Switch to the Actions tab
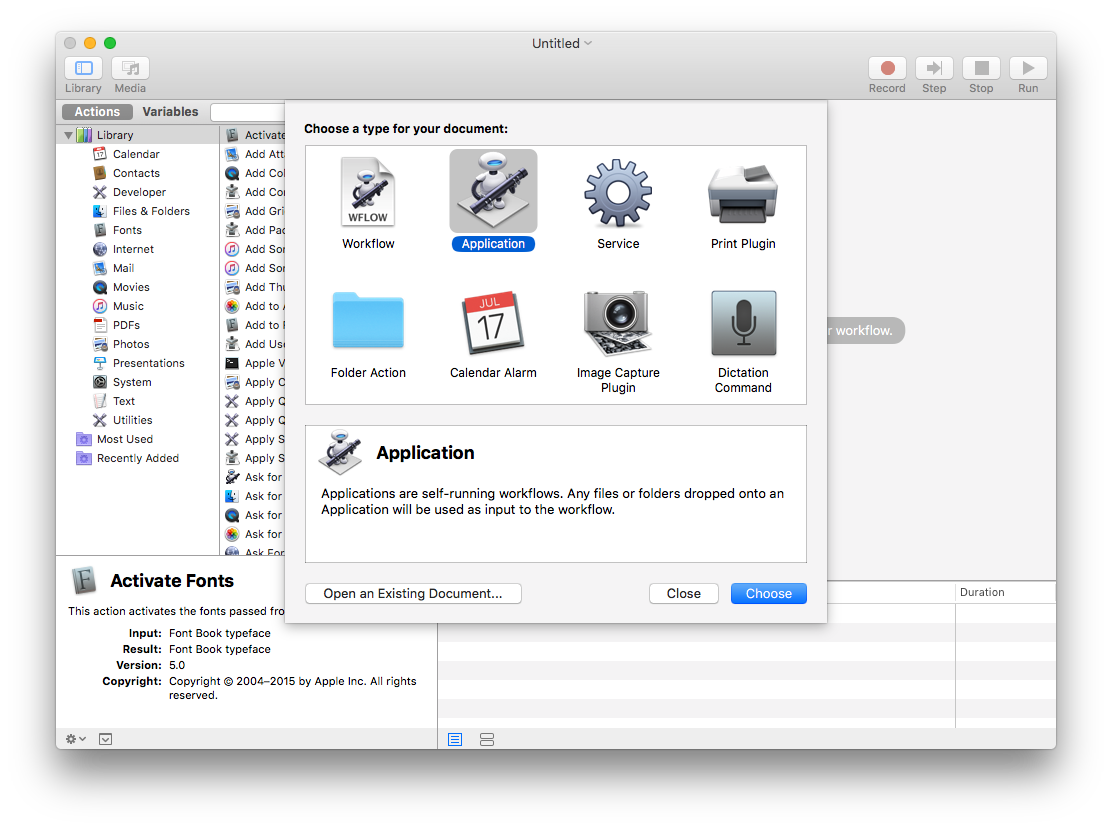 coord(97,112)
